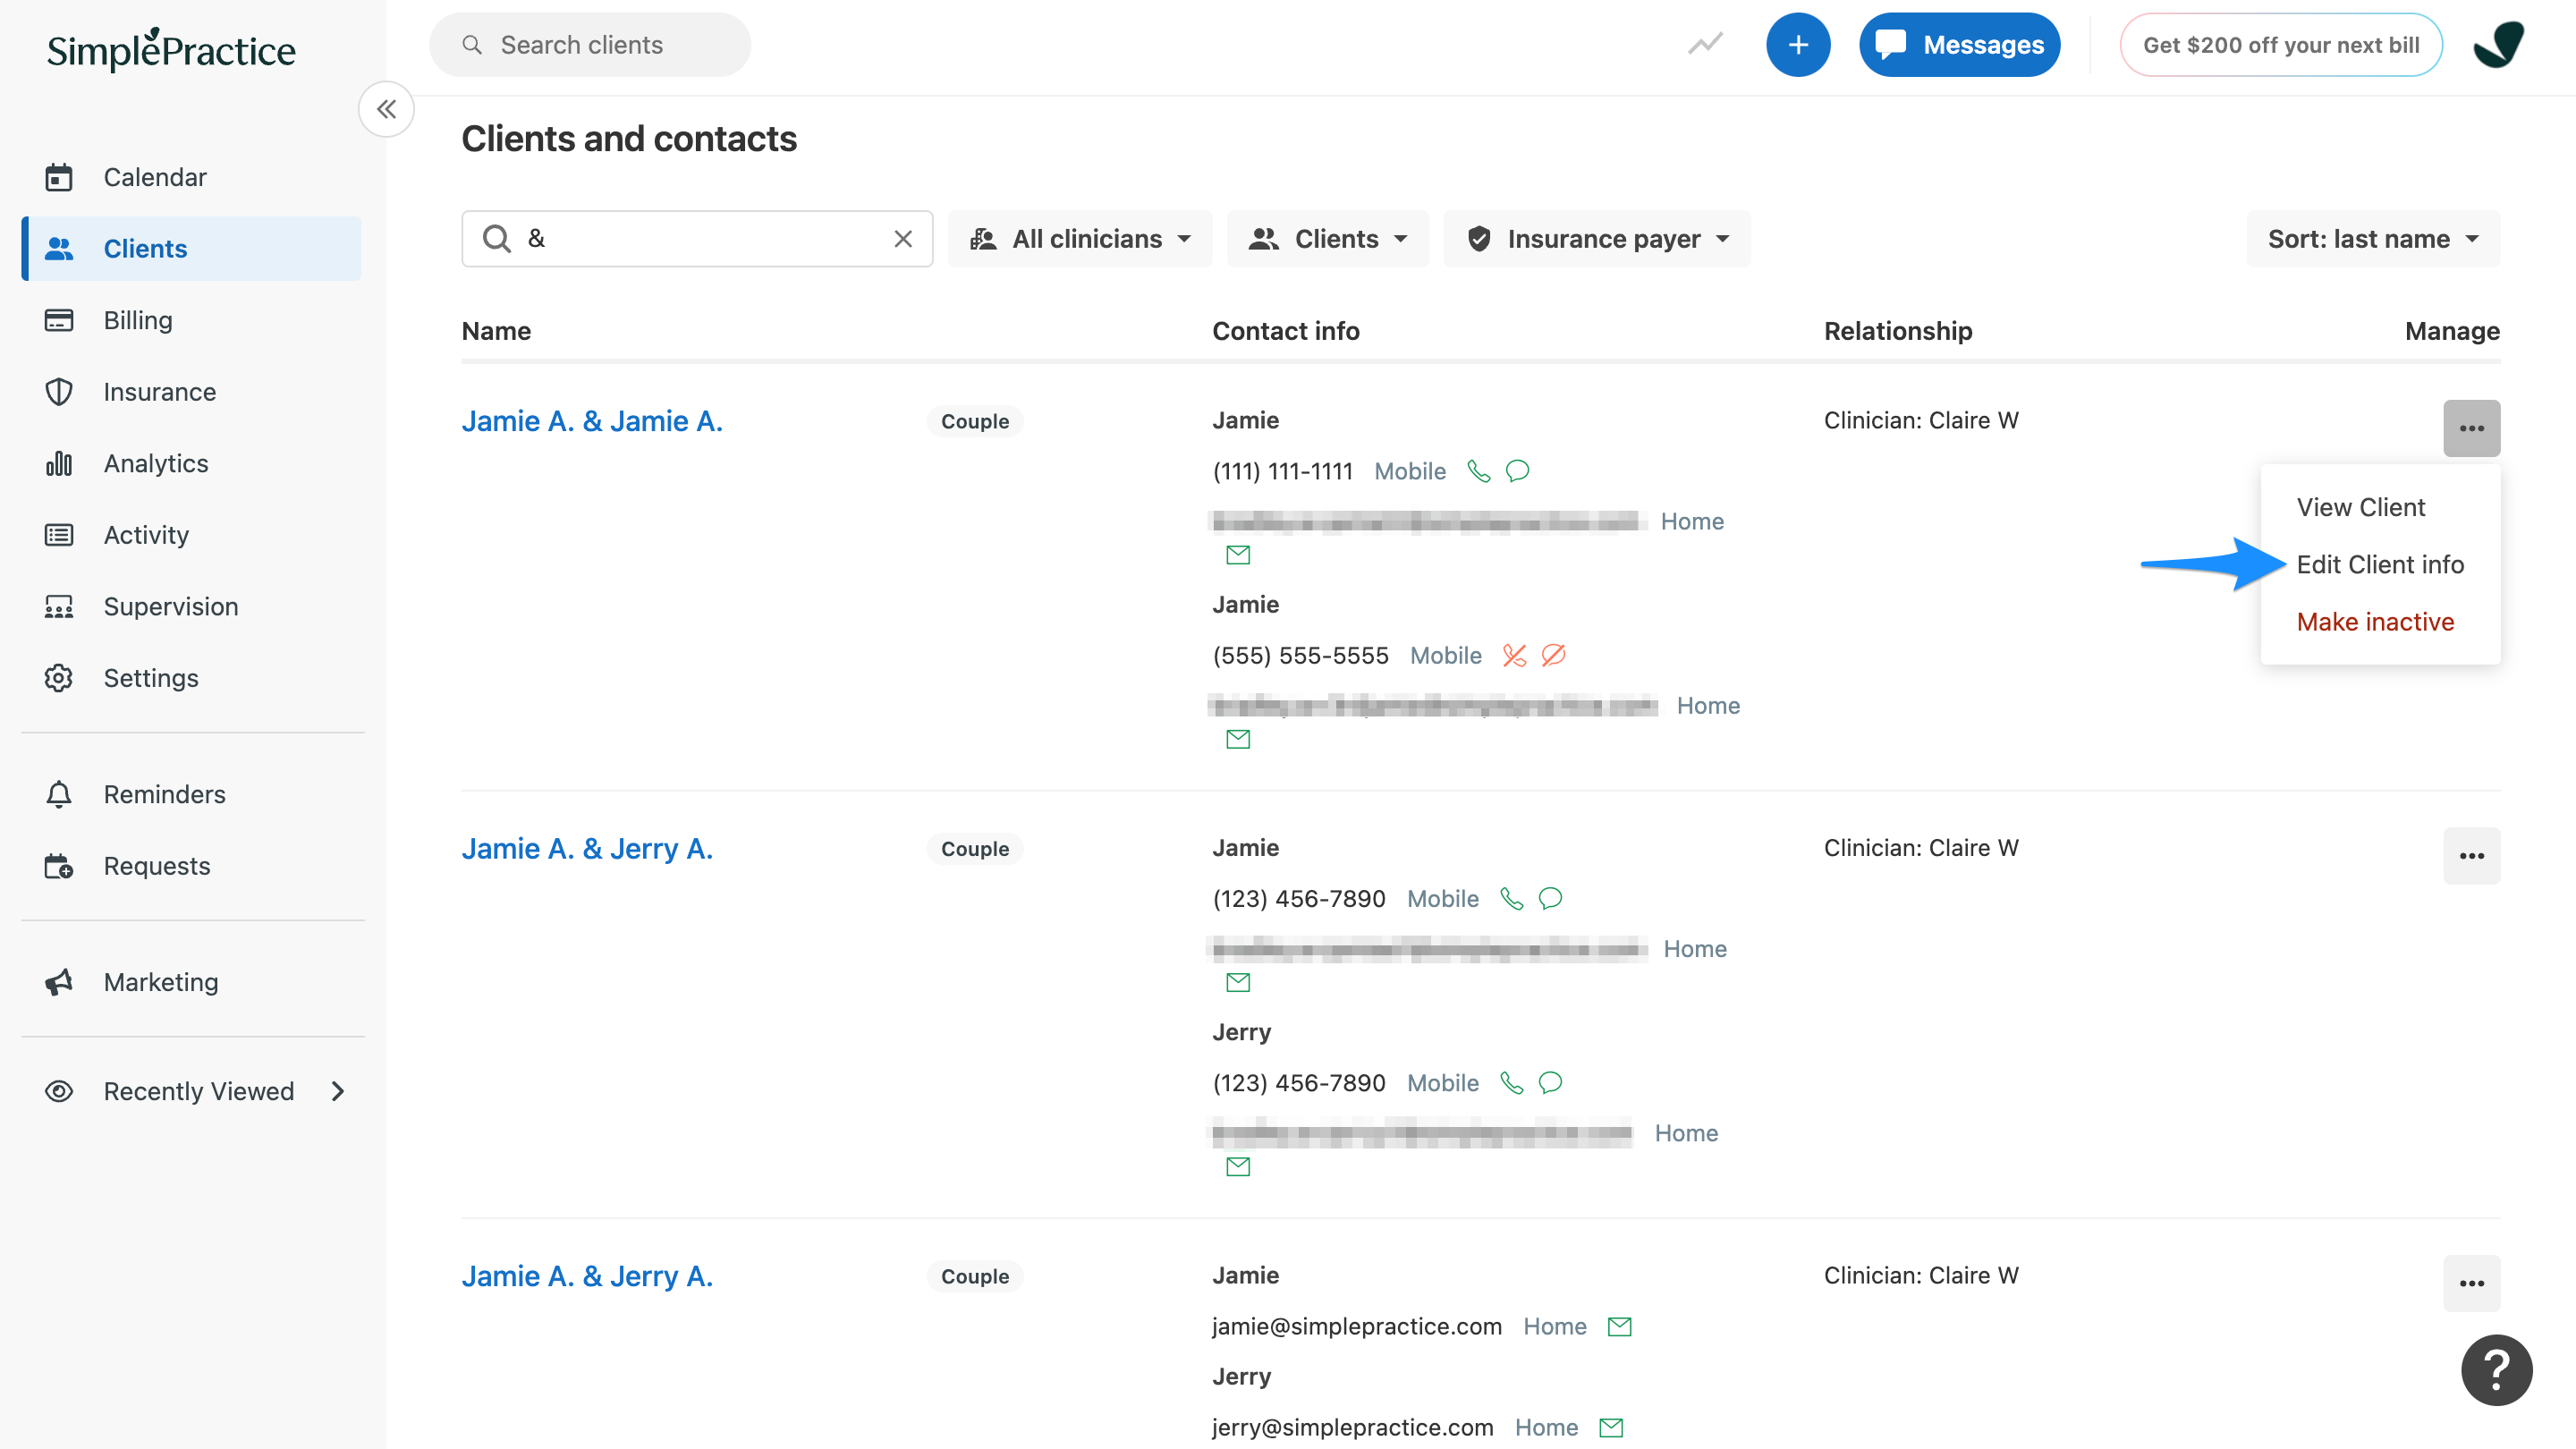Viewport: 2576px width, 1449px height.
Task: Click the envelope icon next to jamie@simplepractice.com
Action: [x=1619, y=1327]
